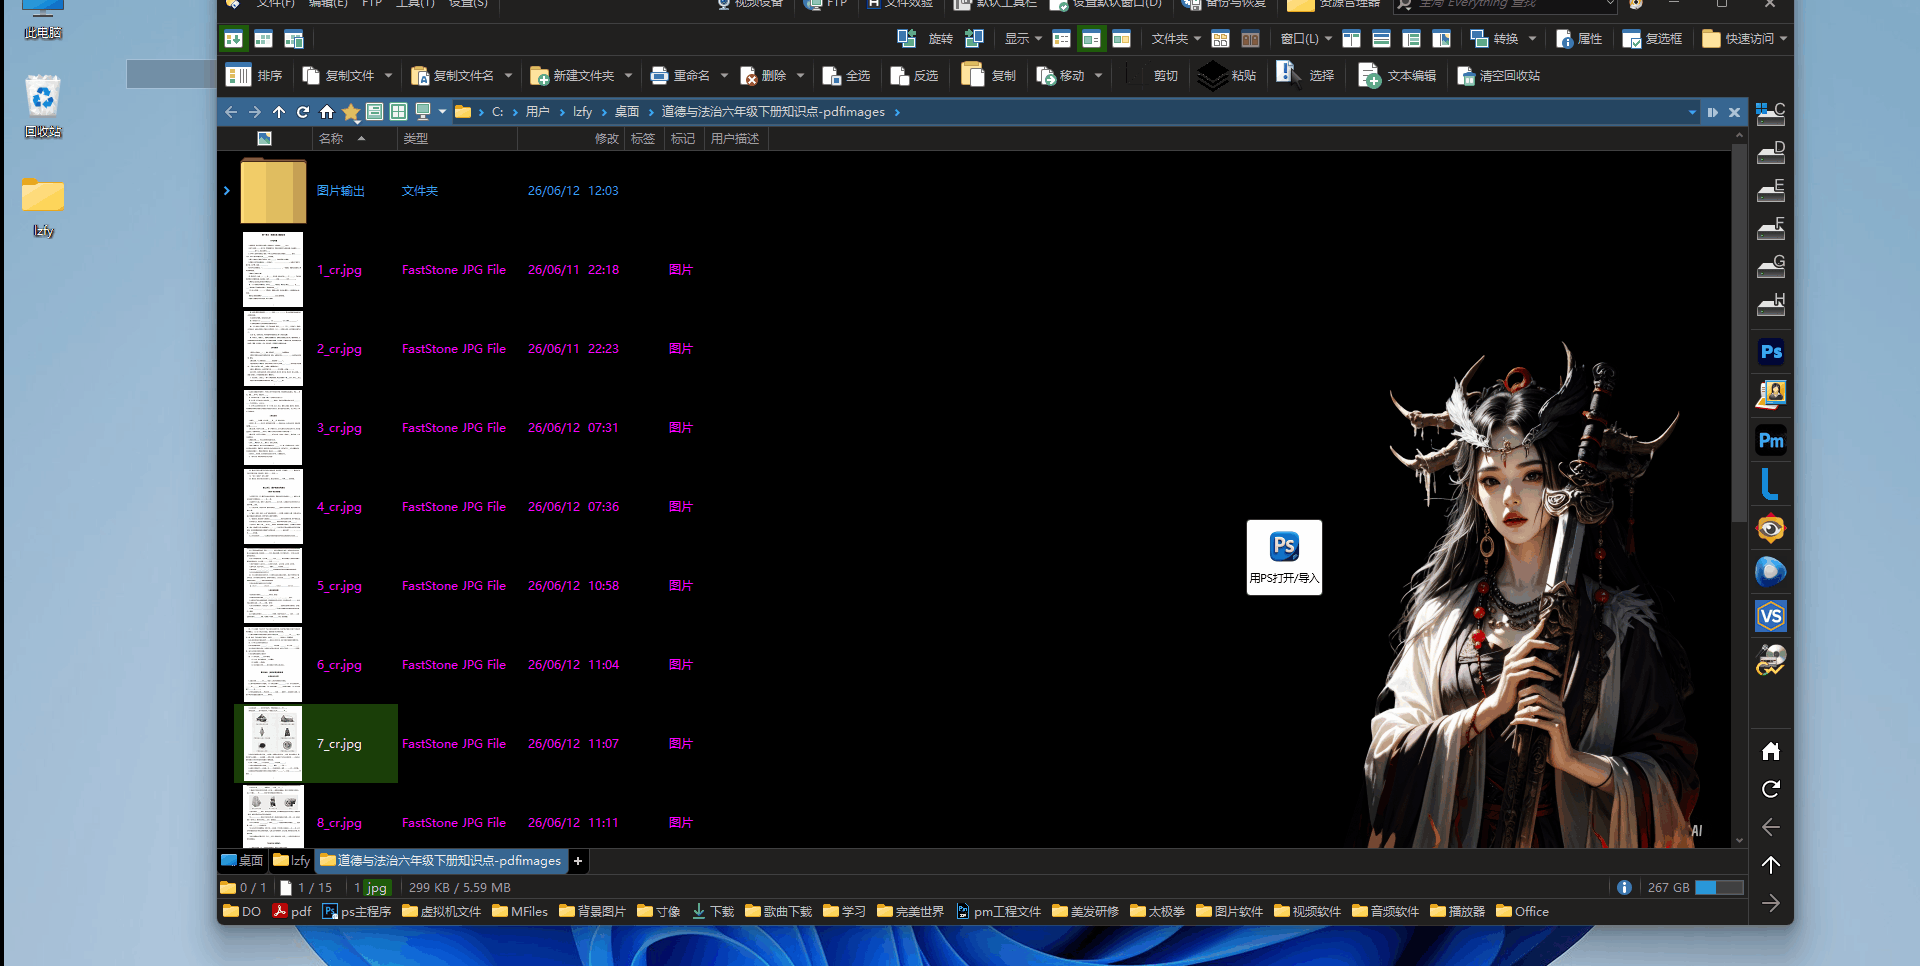Click the 267 GB disk usage bar
1920x966 pixels.
(1719, 888)
